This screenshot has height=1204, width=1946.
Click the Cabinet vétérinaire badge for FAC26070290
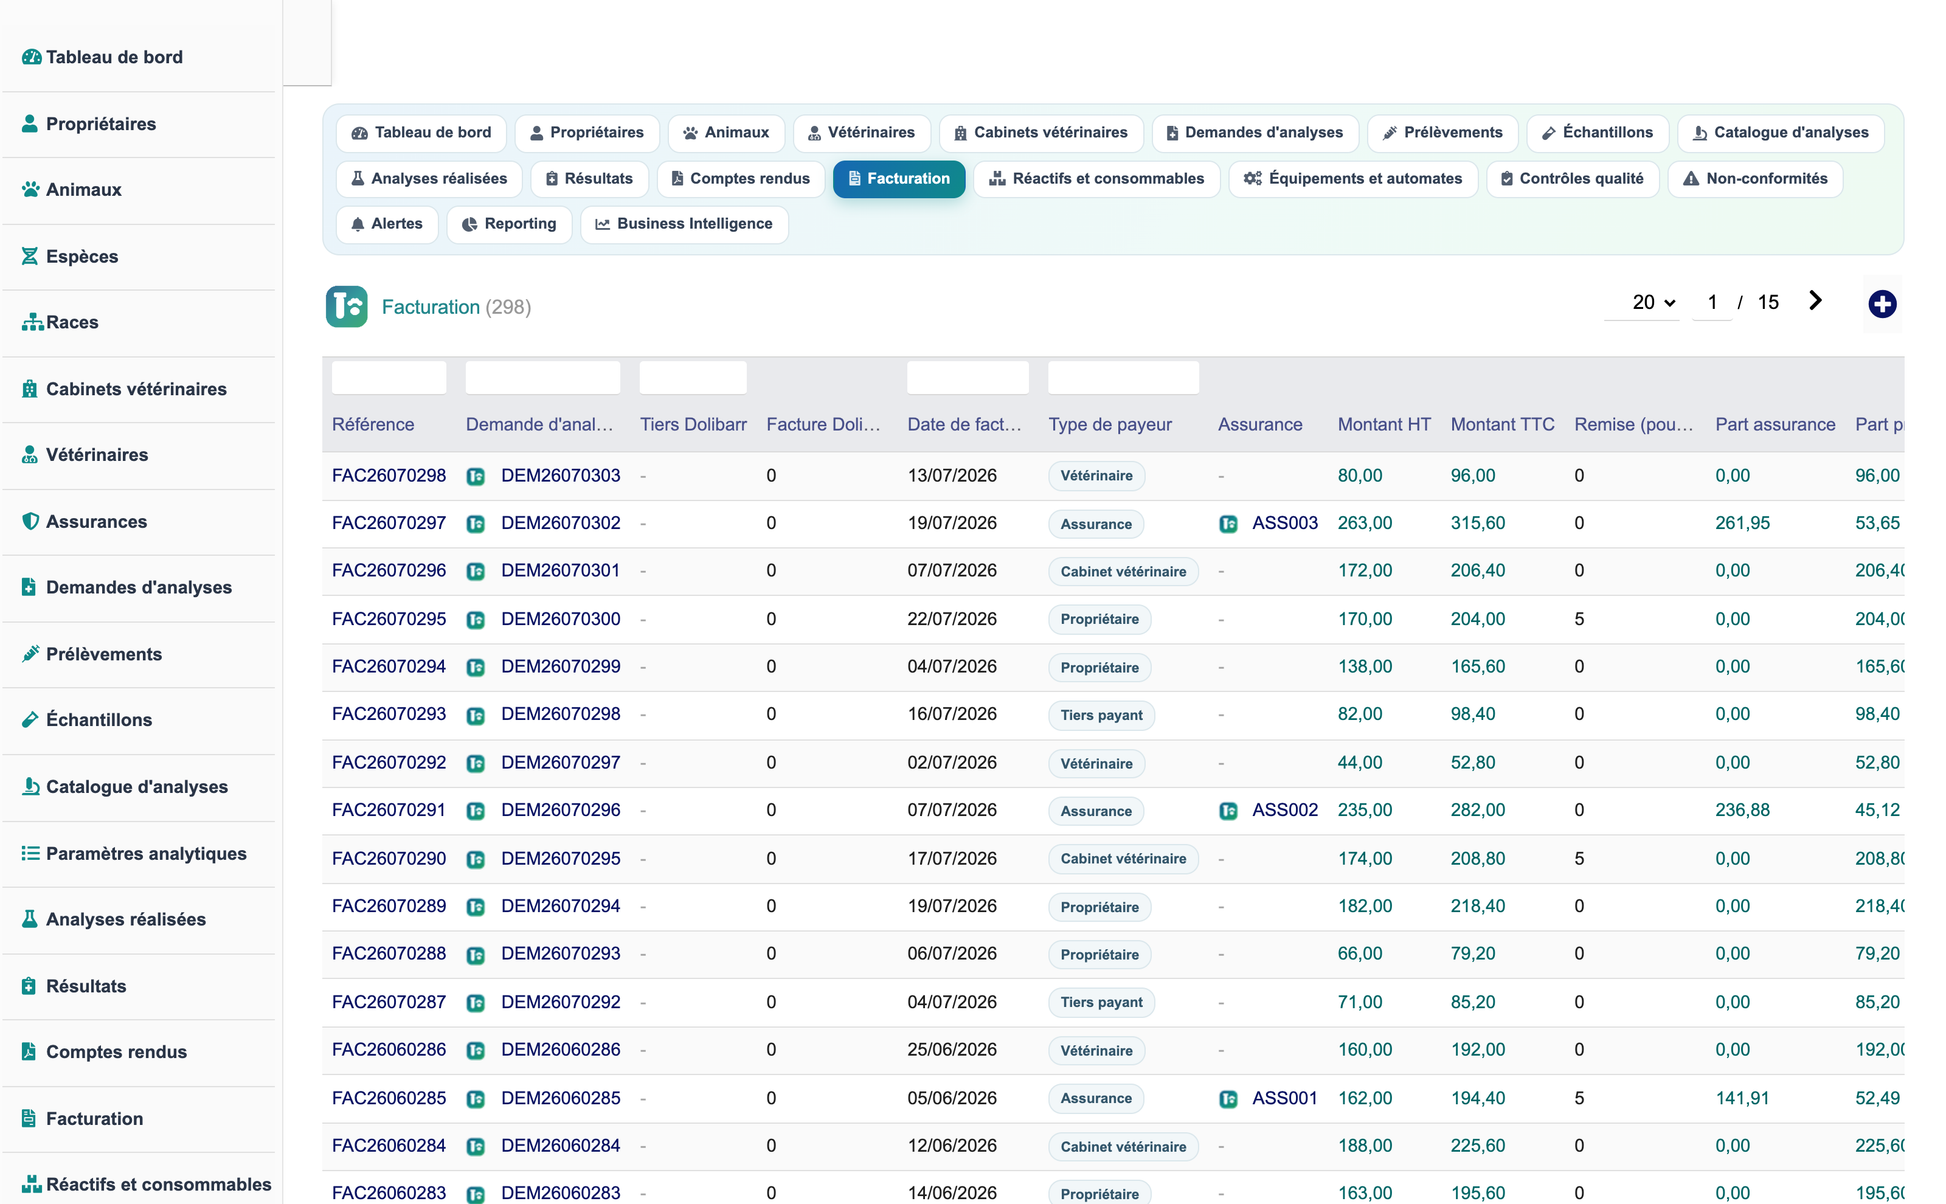(x=1123, y=859)
